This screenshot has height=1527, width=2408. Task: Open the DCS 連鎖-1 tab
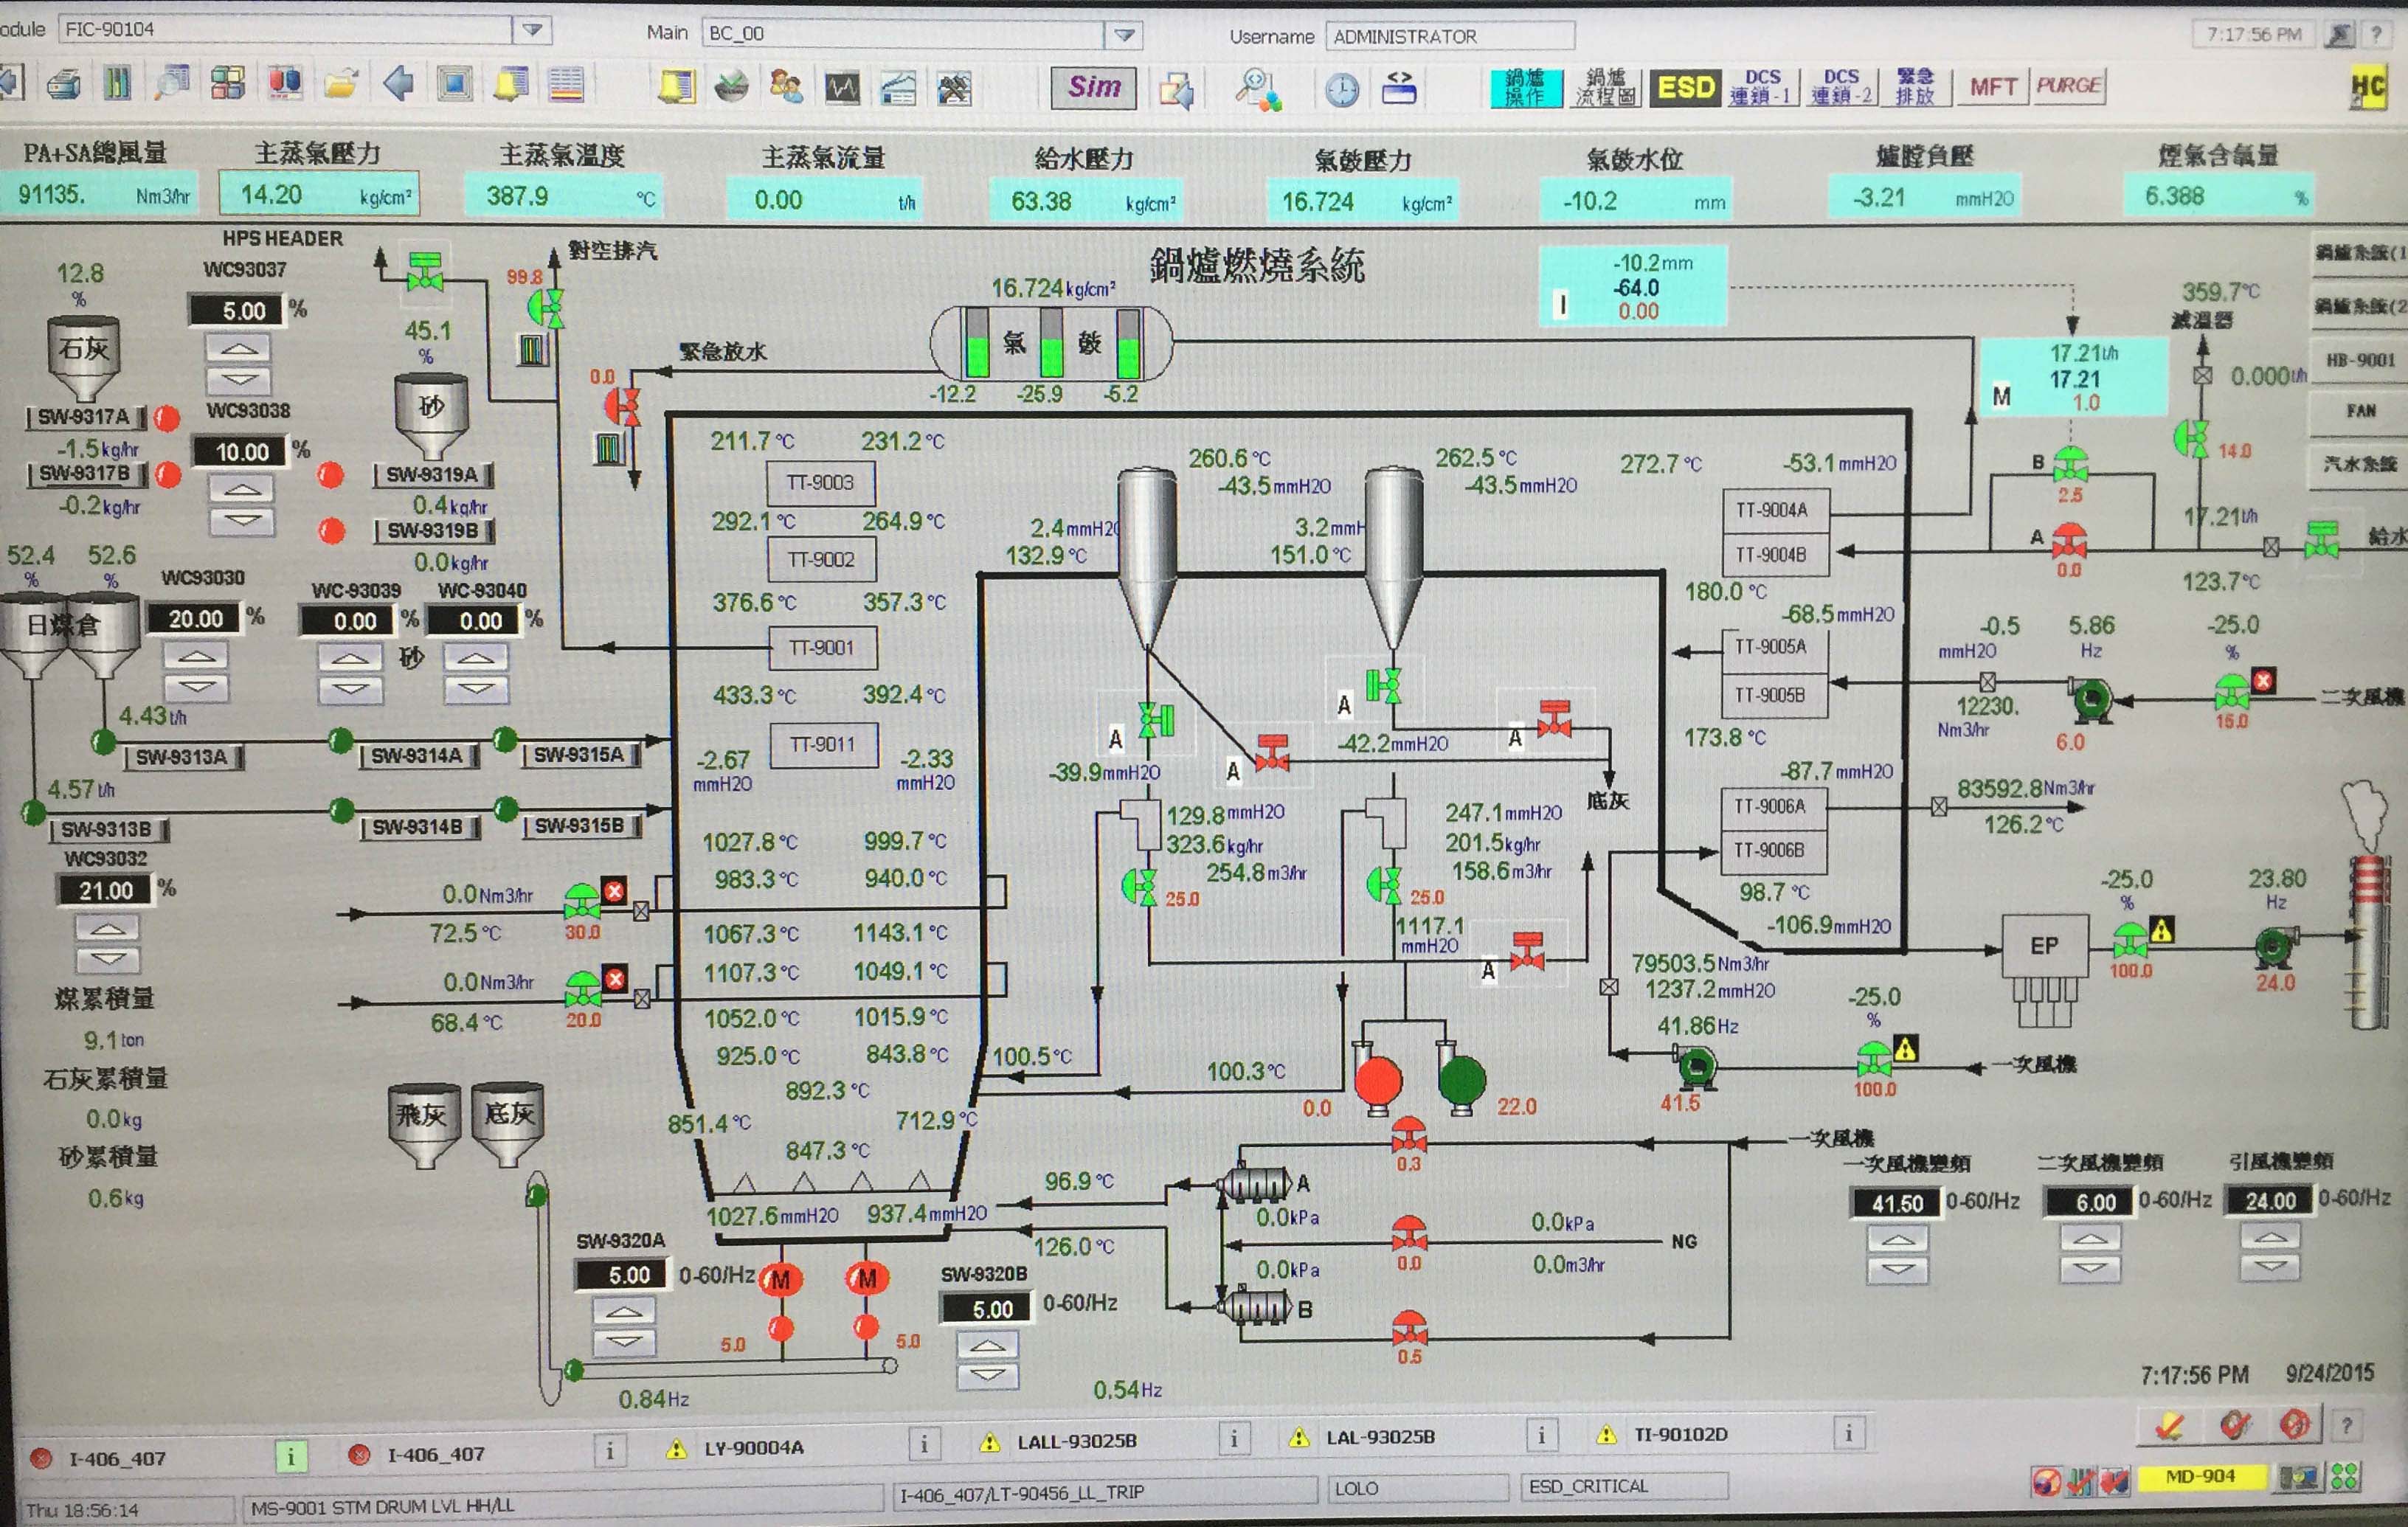(1763, 87)
